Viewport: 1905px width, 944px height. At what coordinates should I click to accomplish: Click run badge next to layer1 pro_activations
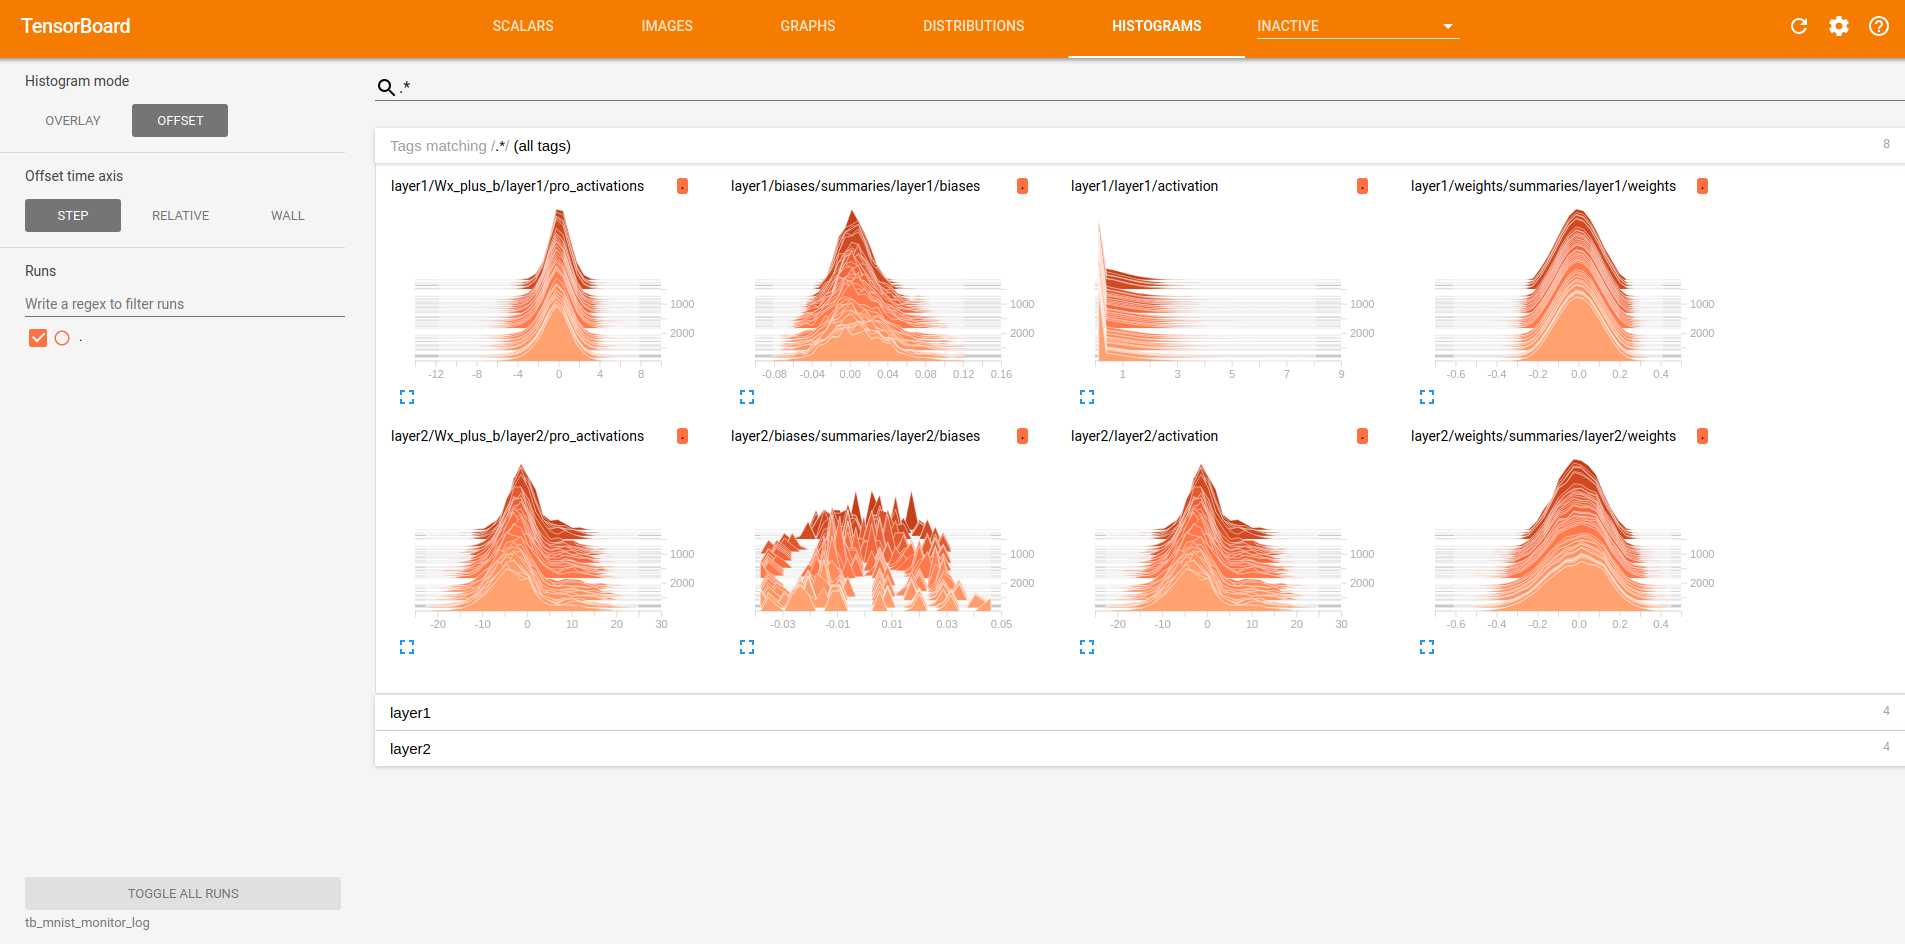pyautogui.click(x=682, y=186)
